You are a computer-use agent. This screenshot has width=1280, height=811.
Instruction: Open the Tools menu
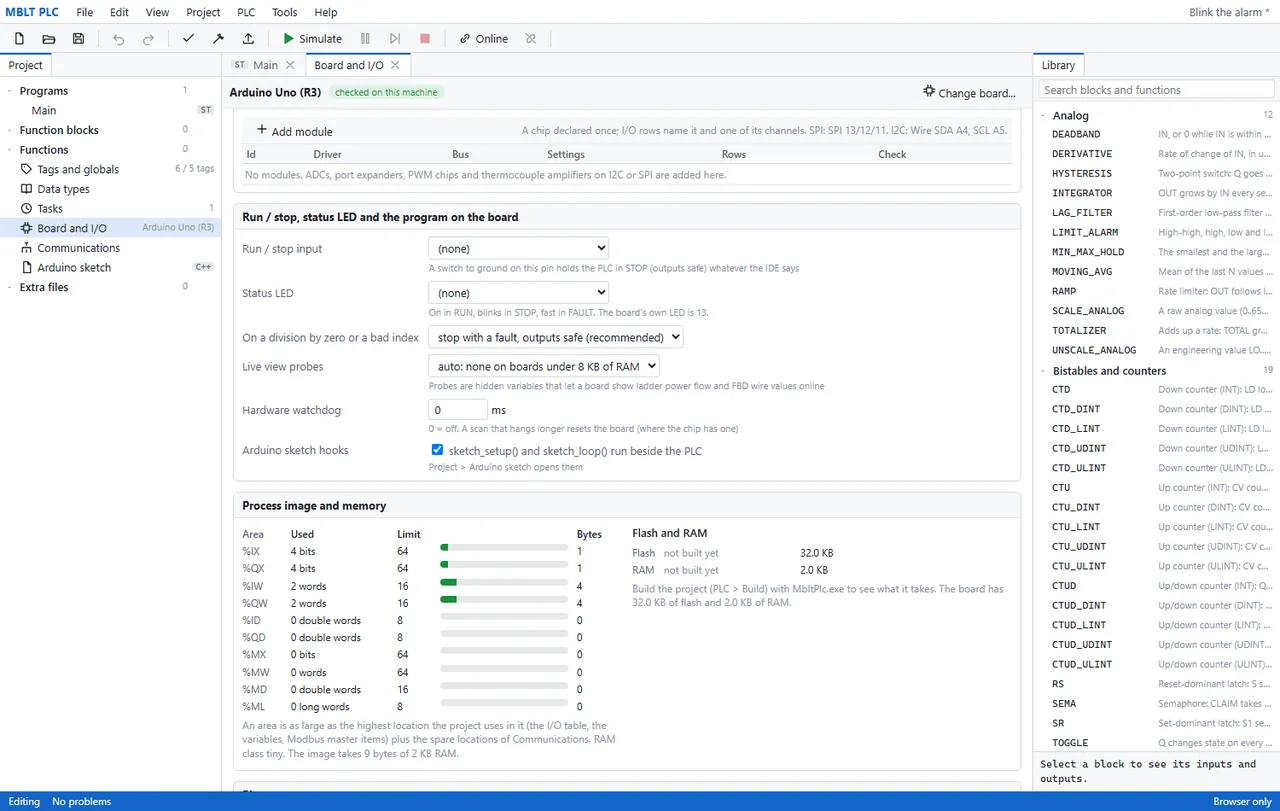(285, 12)
